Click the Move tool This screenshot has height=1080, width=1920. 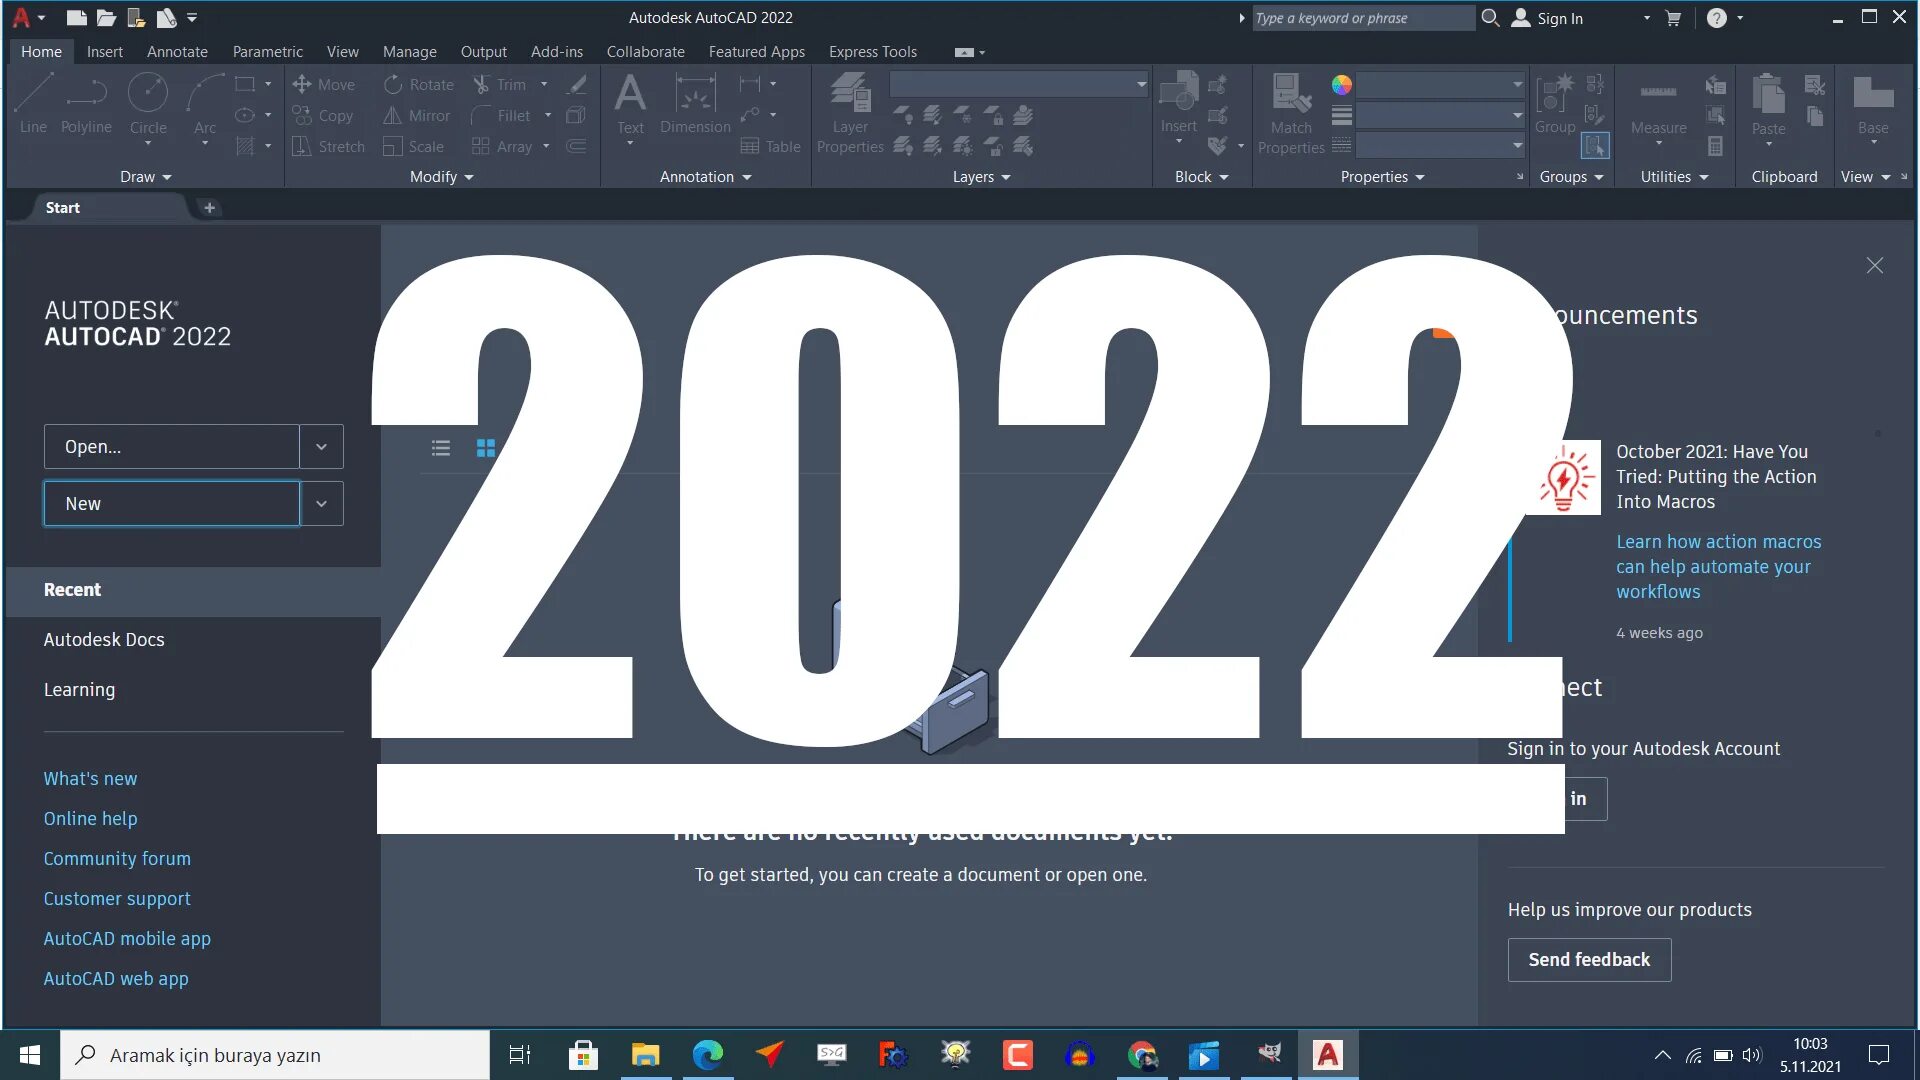point(323,85)
